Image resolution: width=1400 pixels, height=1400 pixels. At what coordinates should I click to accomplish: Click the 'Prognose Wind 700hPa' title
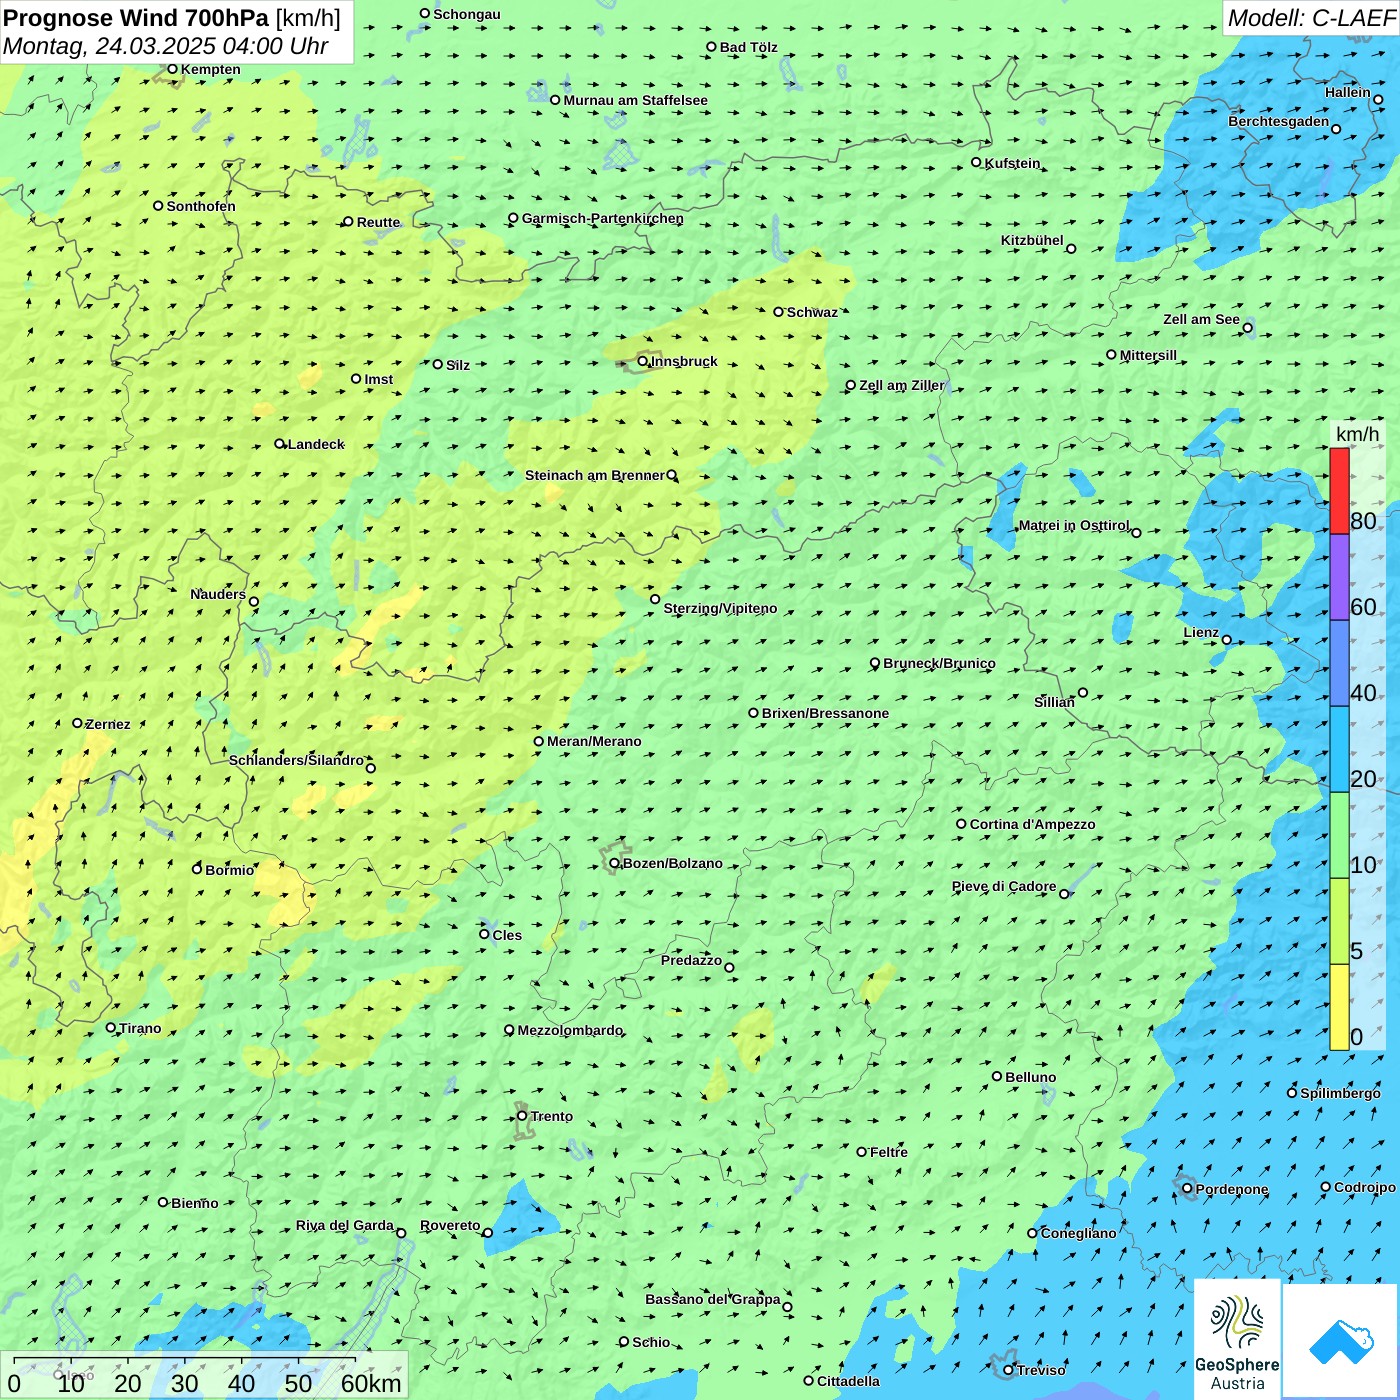click(136, 18)
